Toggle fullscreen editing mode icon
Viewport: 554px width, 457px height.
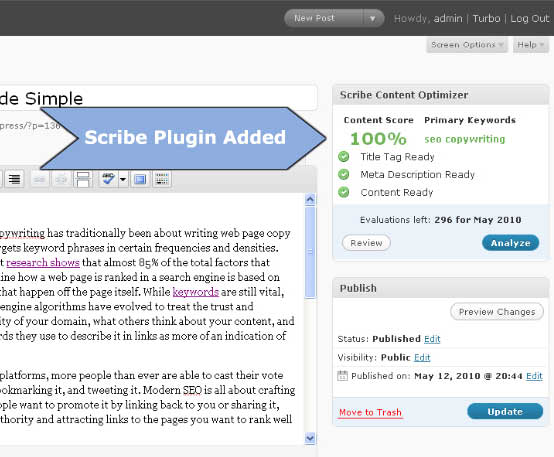[140, 179]
